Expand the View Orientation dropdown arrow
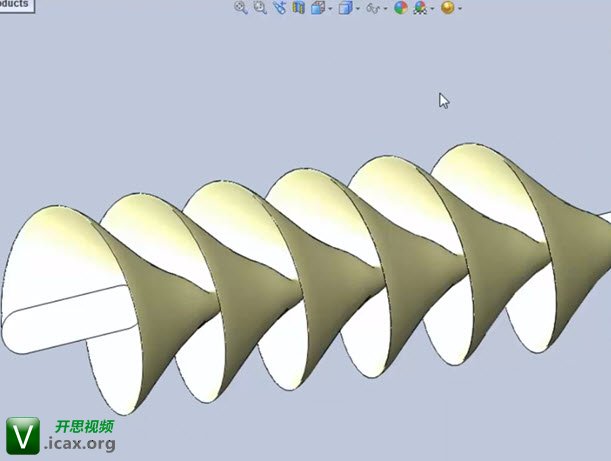611x461 pixels. (x=330, y=8)
